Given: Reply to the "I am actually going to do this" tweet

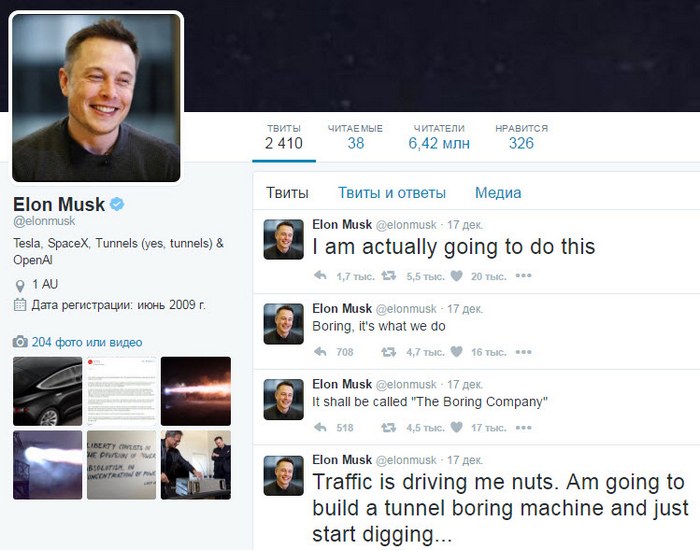Looking at the screenshot, I should [320, 275].
